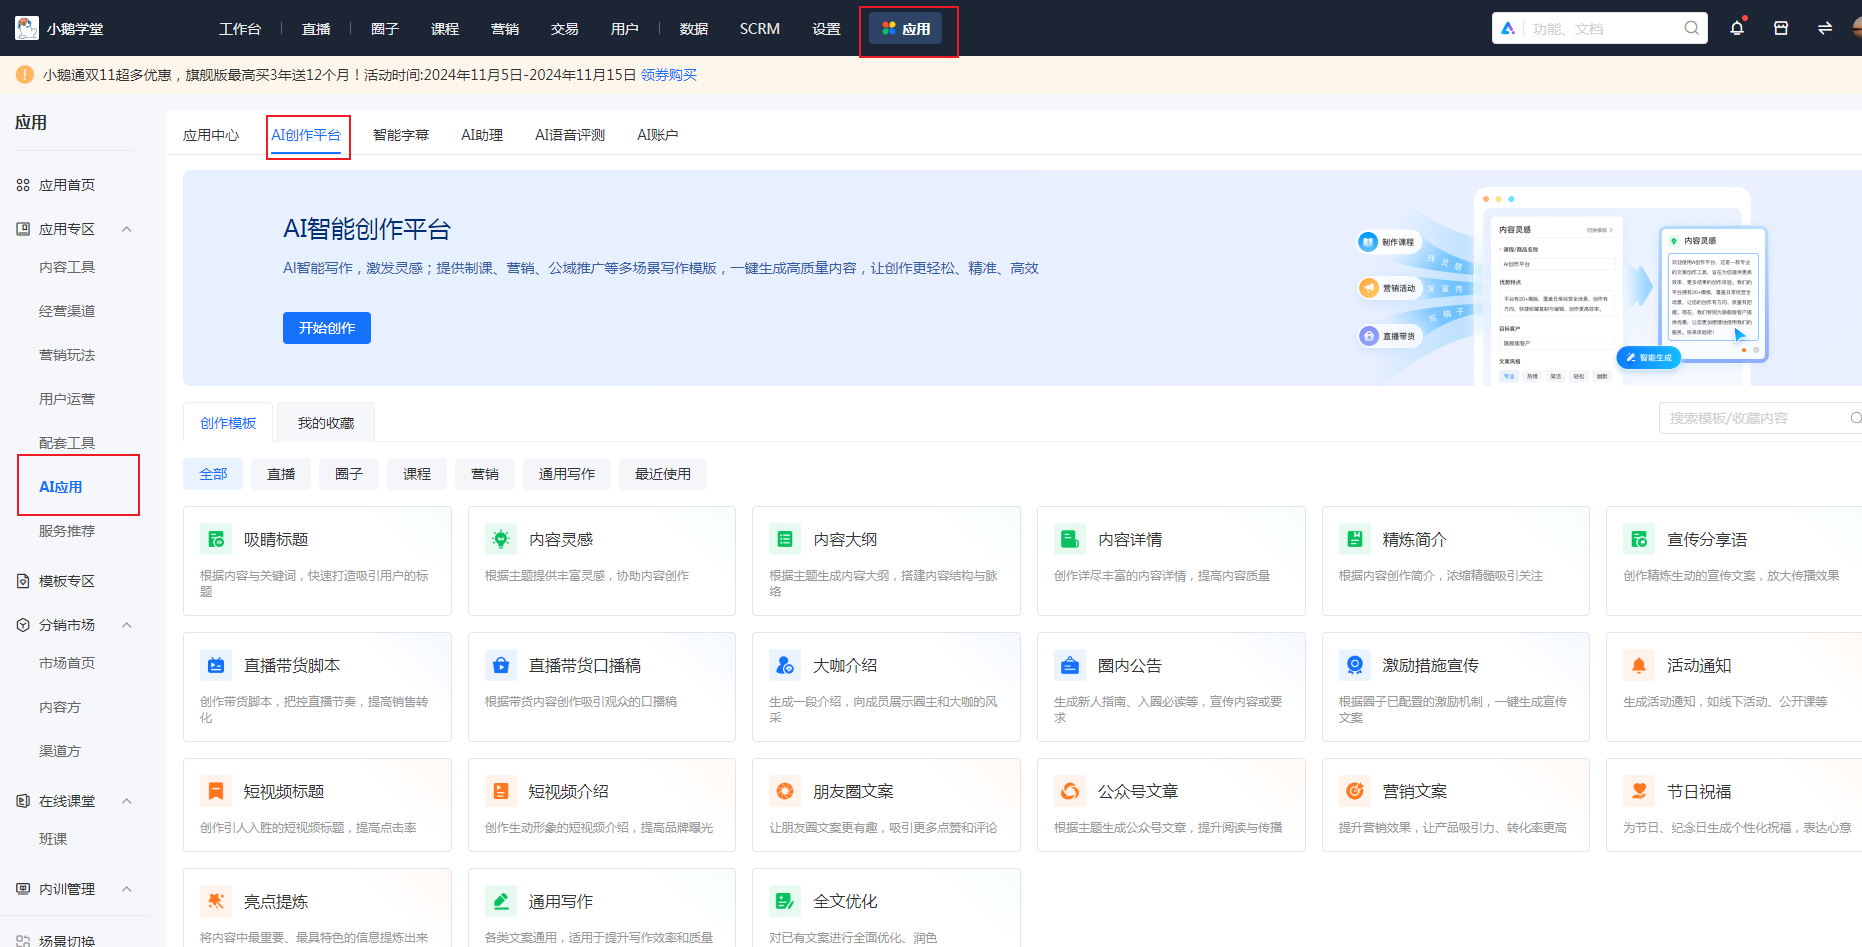Screen dimensions: 1862x947
Task: Open the 领券购买 promotion link
Action: click(668, 74)
